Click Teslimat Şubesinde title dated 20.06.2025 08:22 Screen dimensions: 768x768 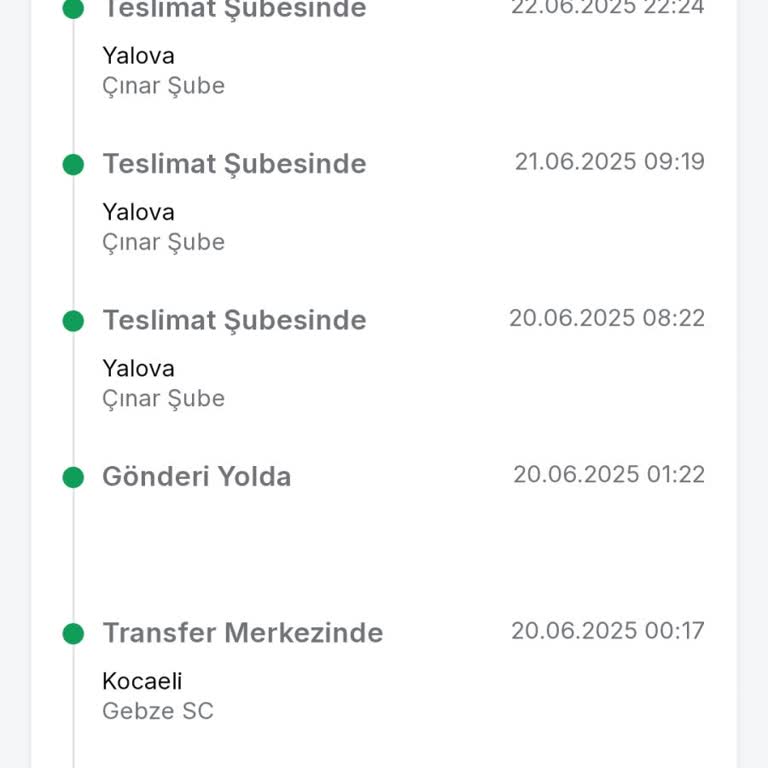click(x=234, y=321)
